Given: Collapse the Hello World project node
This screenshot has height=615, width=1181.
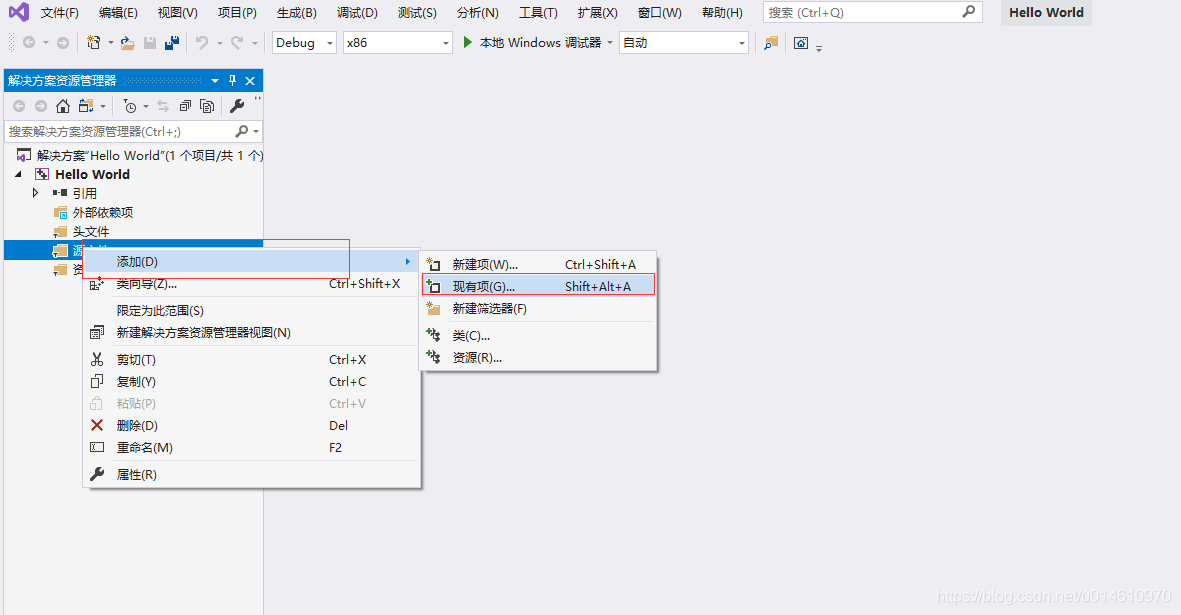Looking at the screenshot, I should point(19,174).
